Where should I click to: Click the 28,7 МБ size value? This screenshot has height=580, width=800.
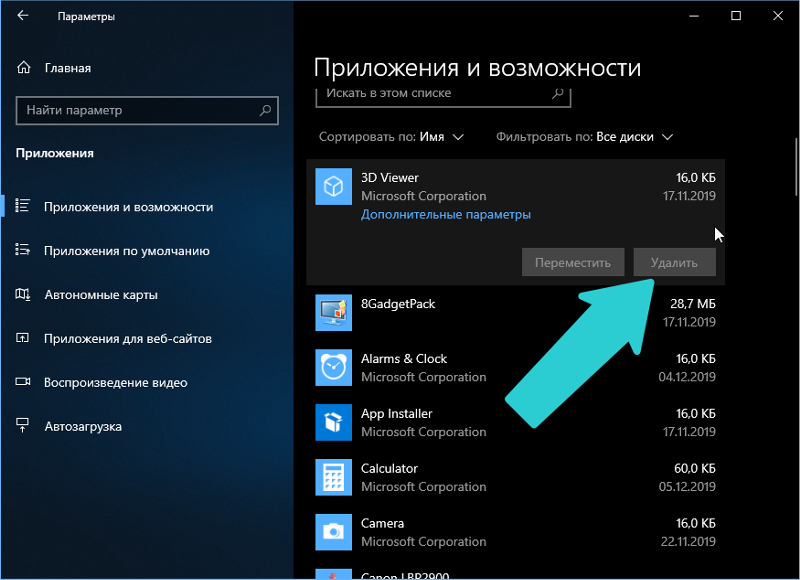tap(692, 304)
